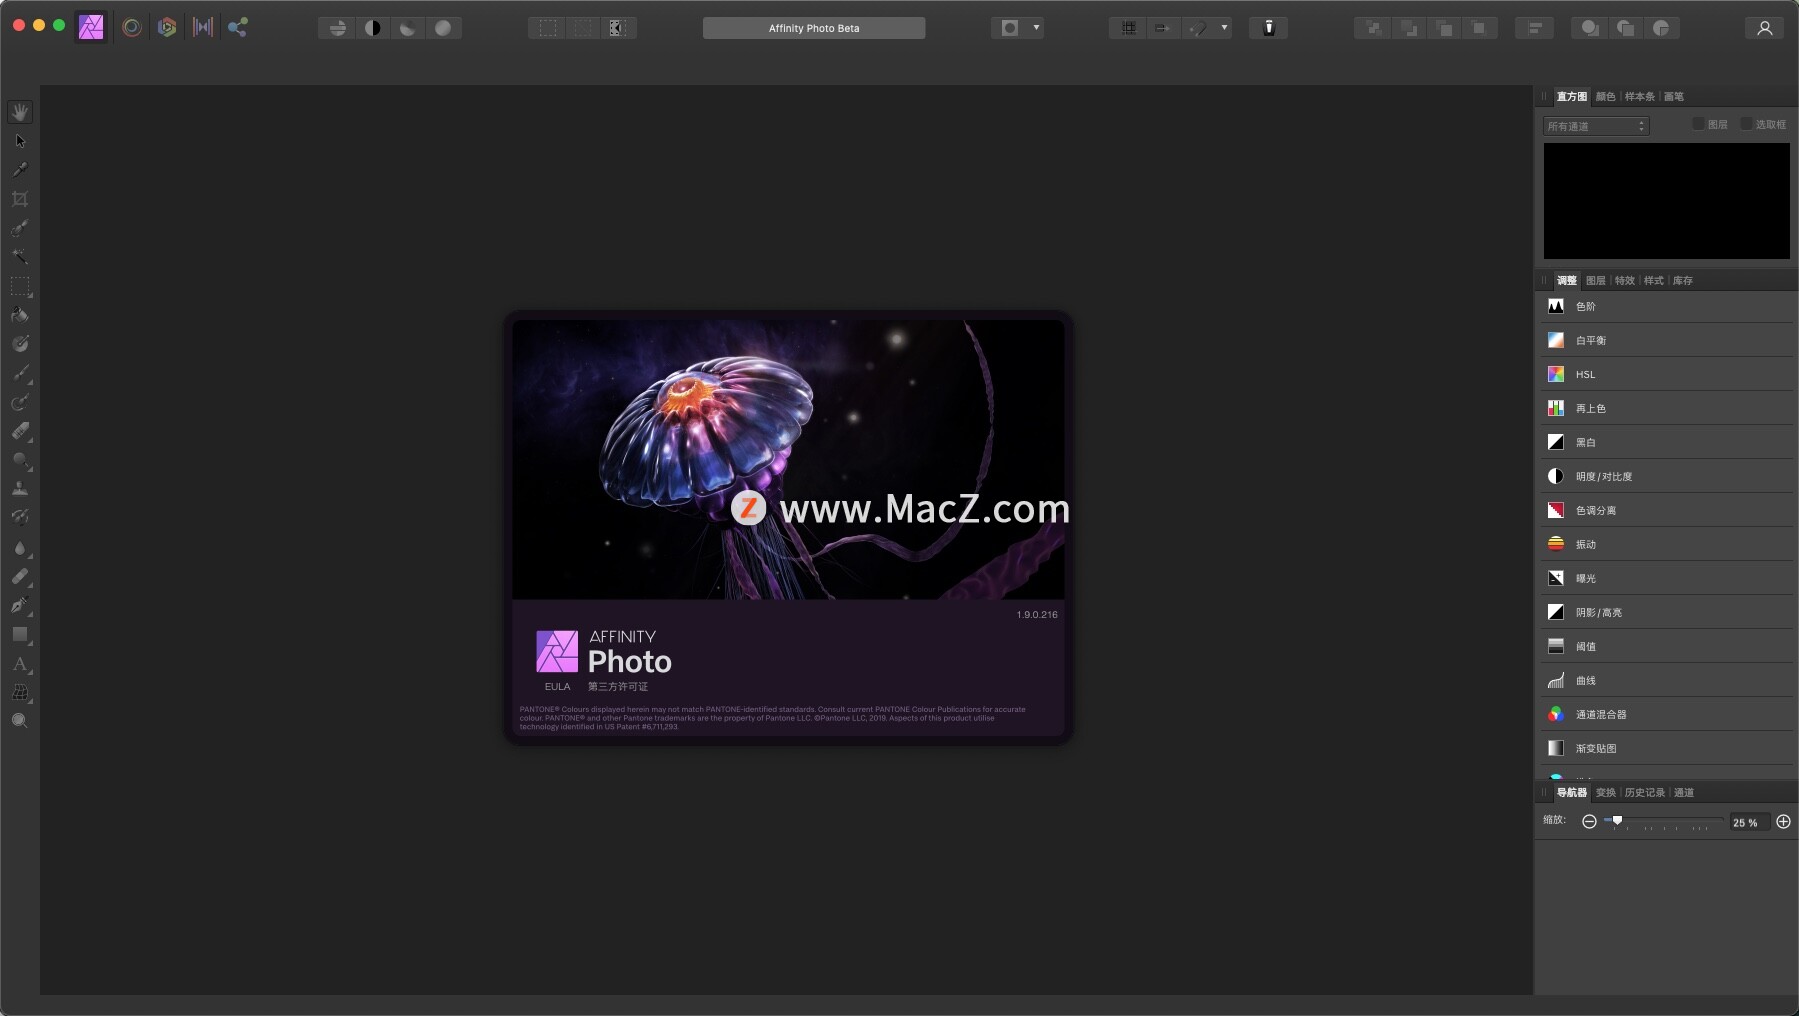Switch to Photo Persona
The image size is (1799, 1016).
click(92, 27)
